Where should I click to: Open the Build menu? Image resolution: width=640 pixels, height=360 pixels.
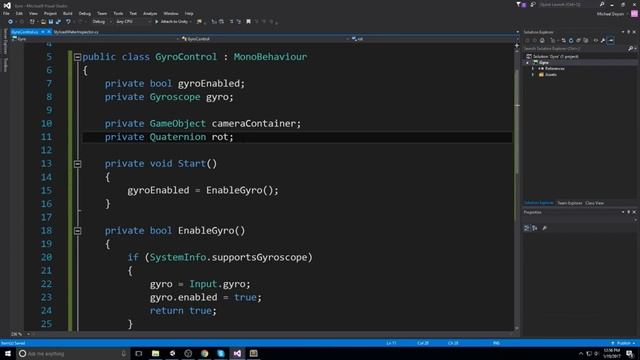click(67, 13)
